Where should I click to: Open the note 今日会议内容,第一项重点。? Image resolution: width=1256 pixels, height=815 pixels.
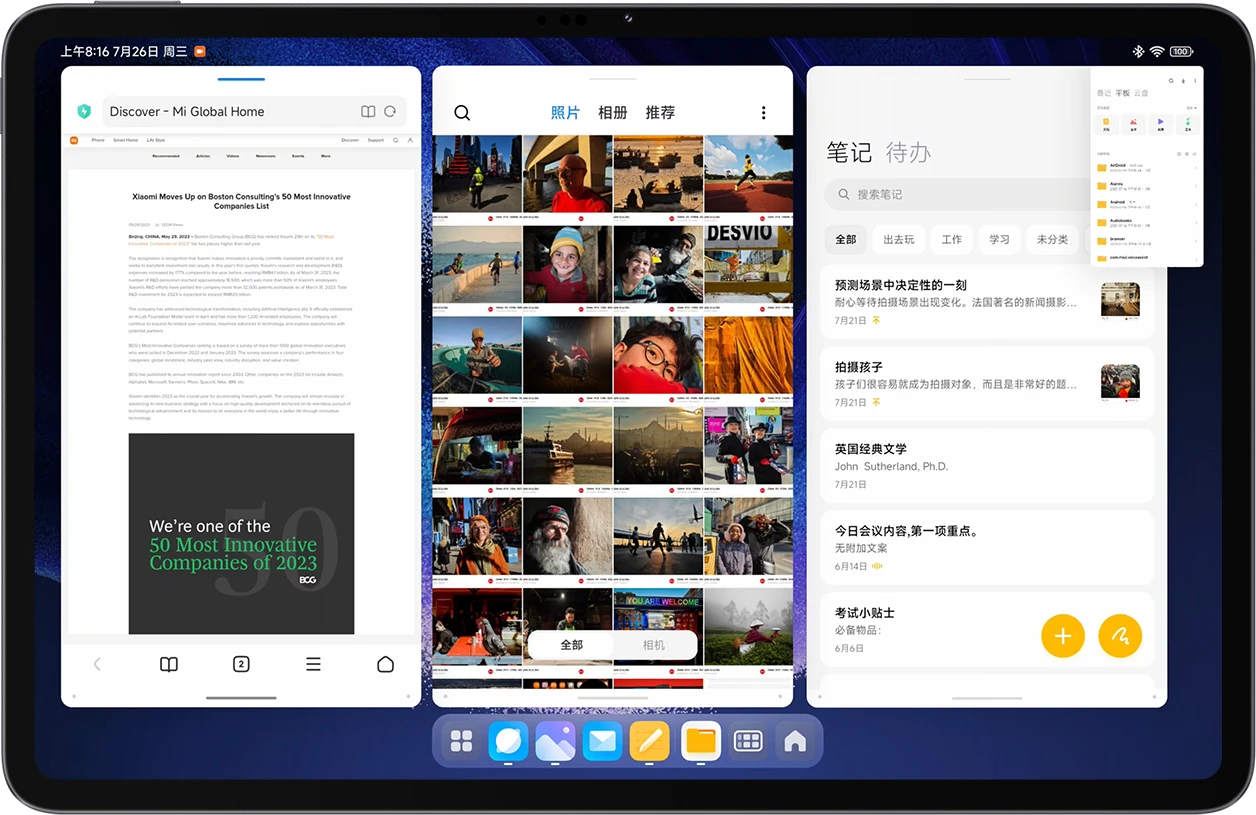pos(987,548)
